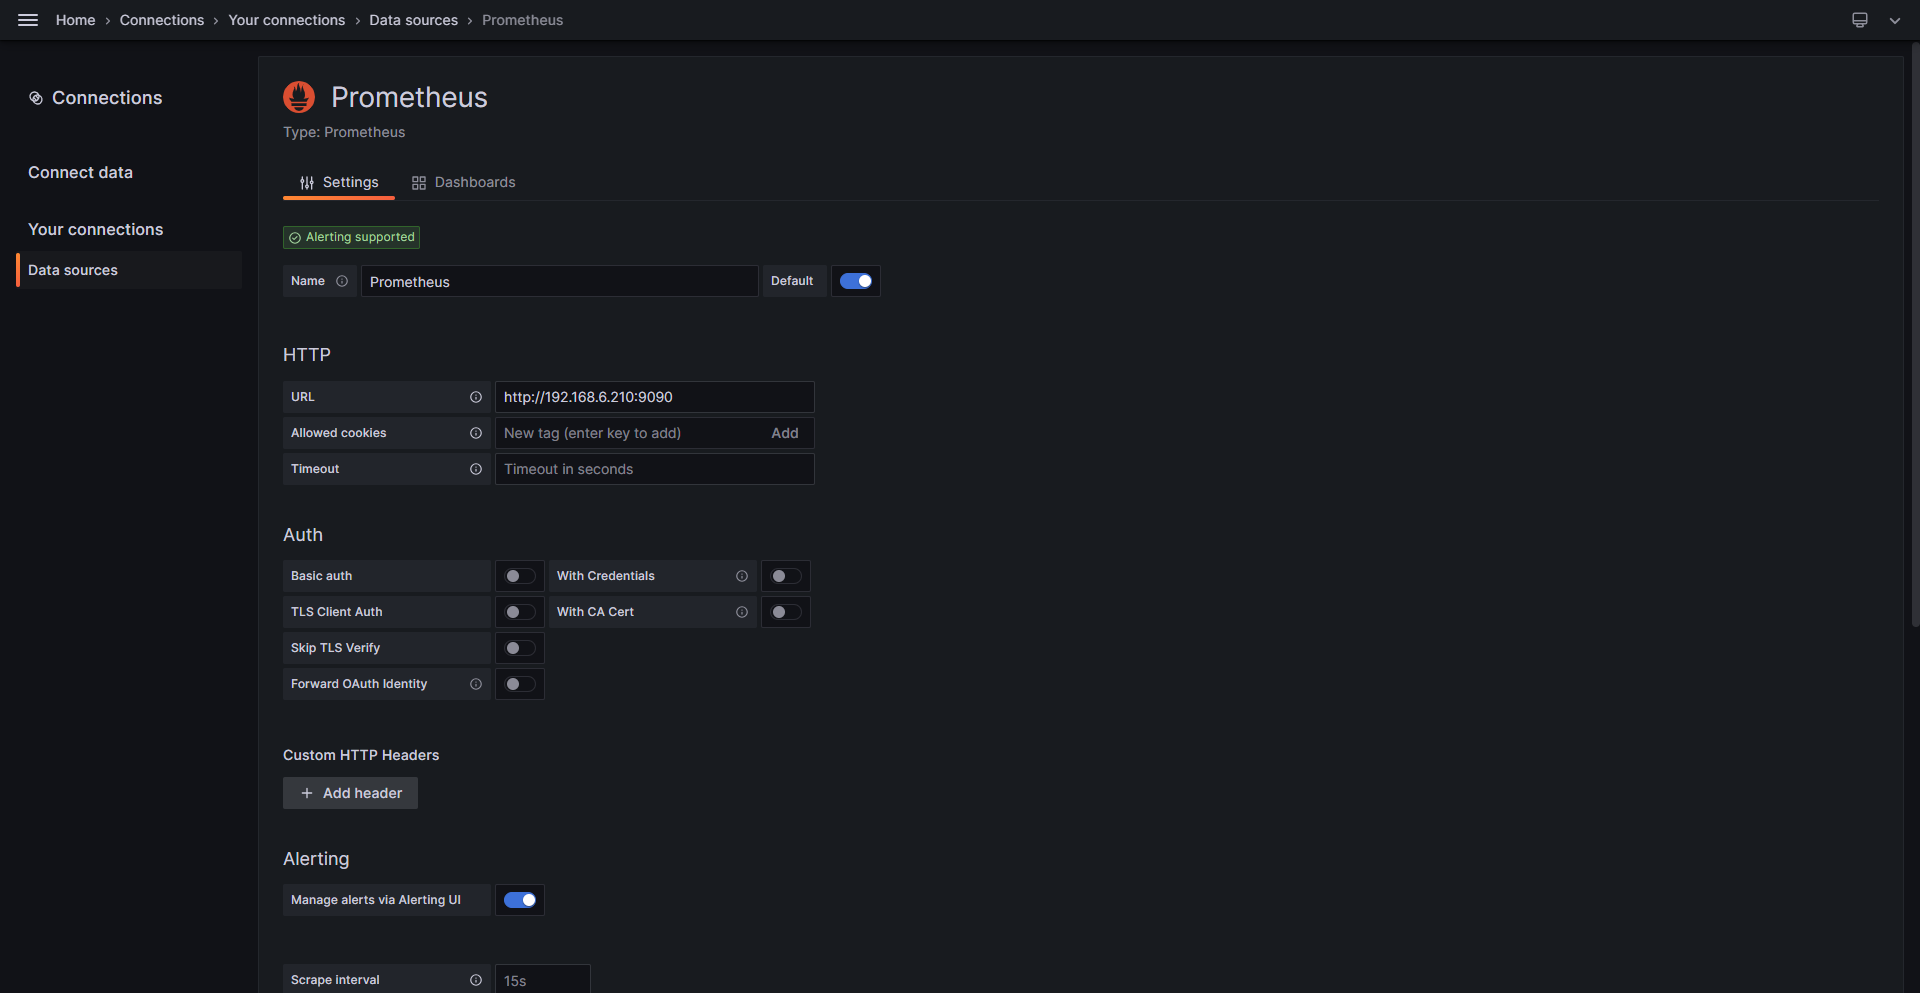
Task: Open Your connections in sidebar
Action: (x=95, y=230)
